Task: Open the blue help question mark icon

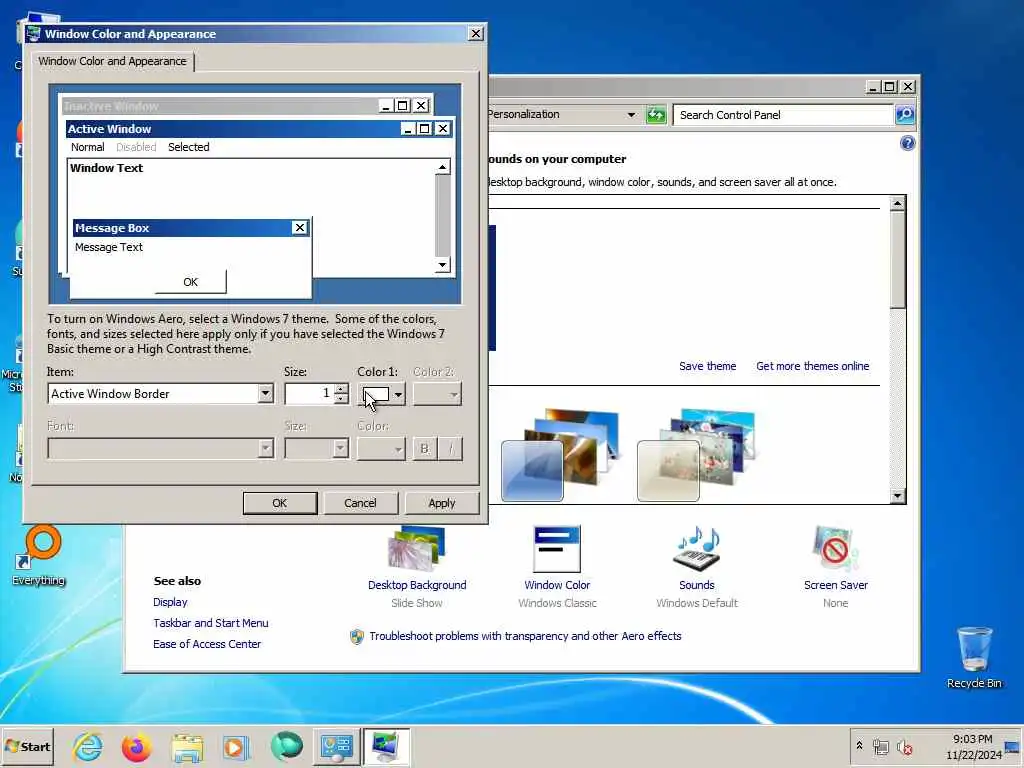Action: click(x=907, y=143)
